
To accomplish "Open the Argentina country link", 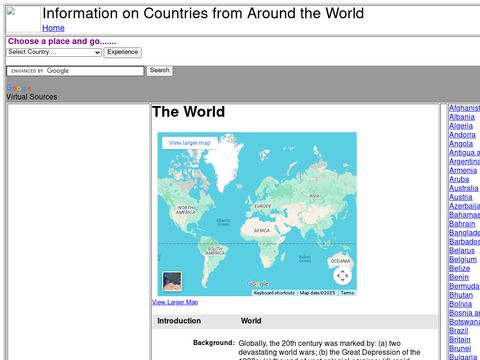I will (x=464, y=162).
